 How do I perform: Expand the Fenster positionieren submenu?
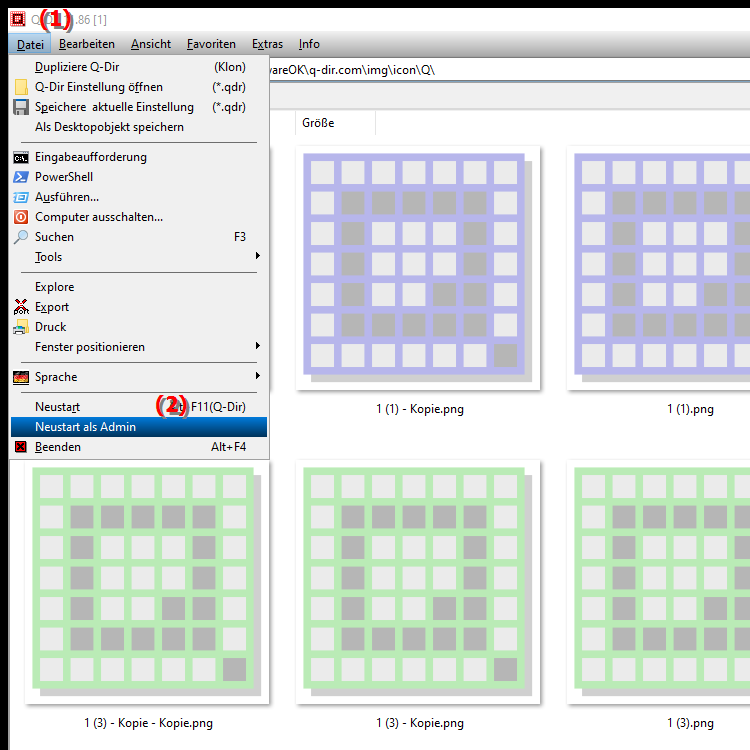tap(139, 347)
